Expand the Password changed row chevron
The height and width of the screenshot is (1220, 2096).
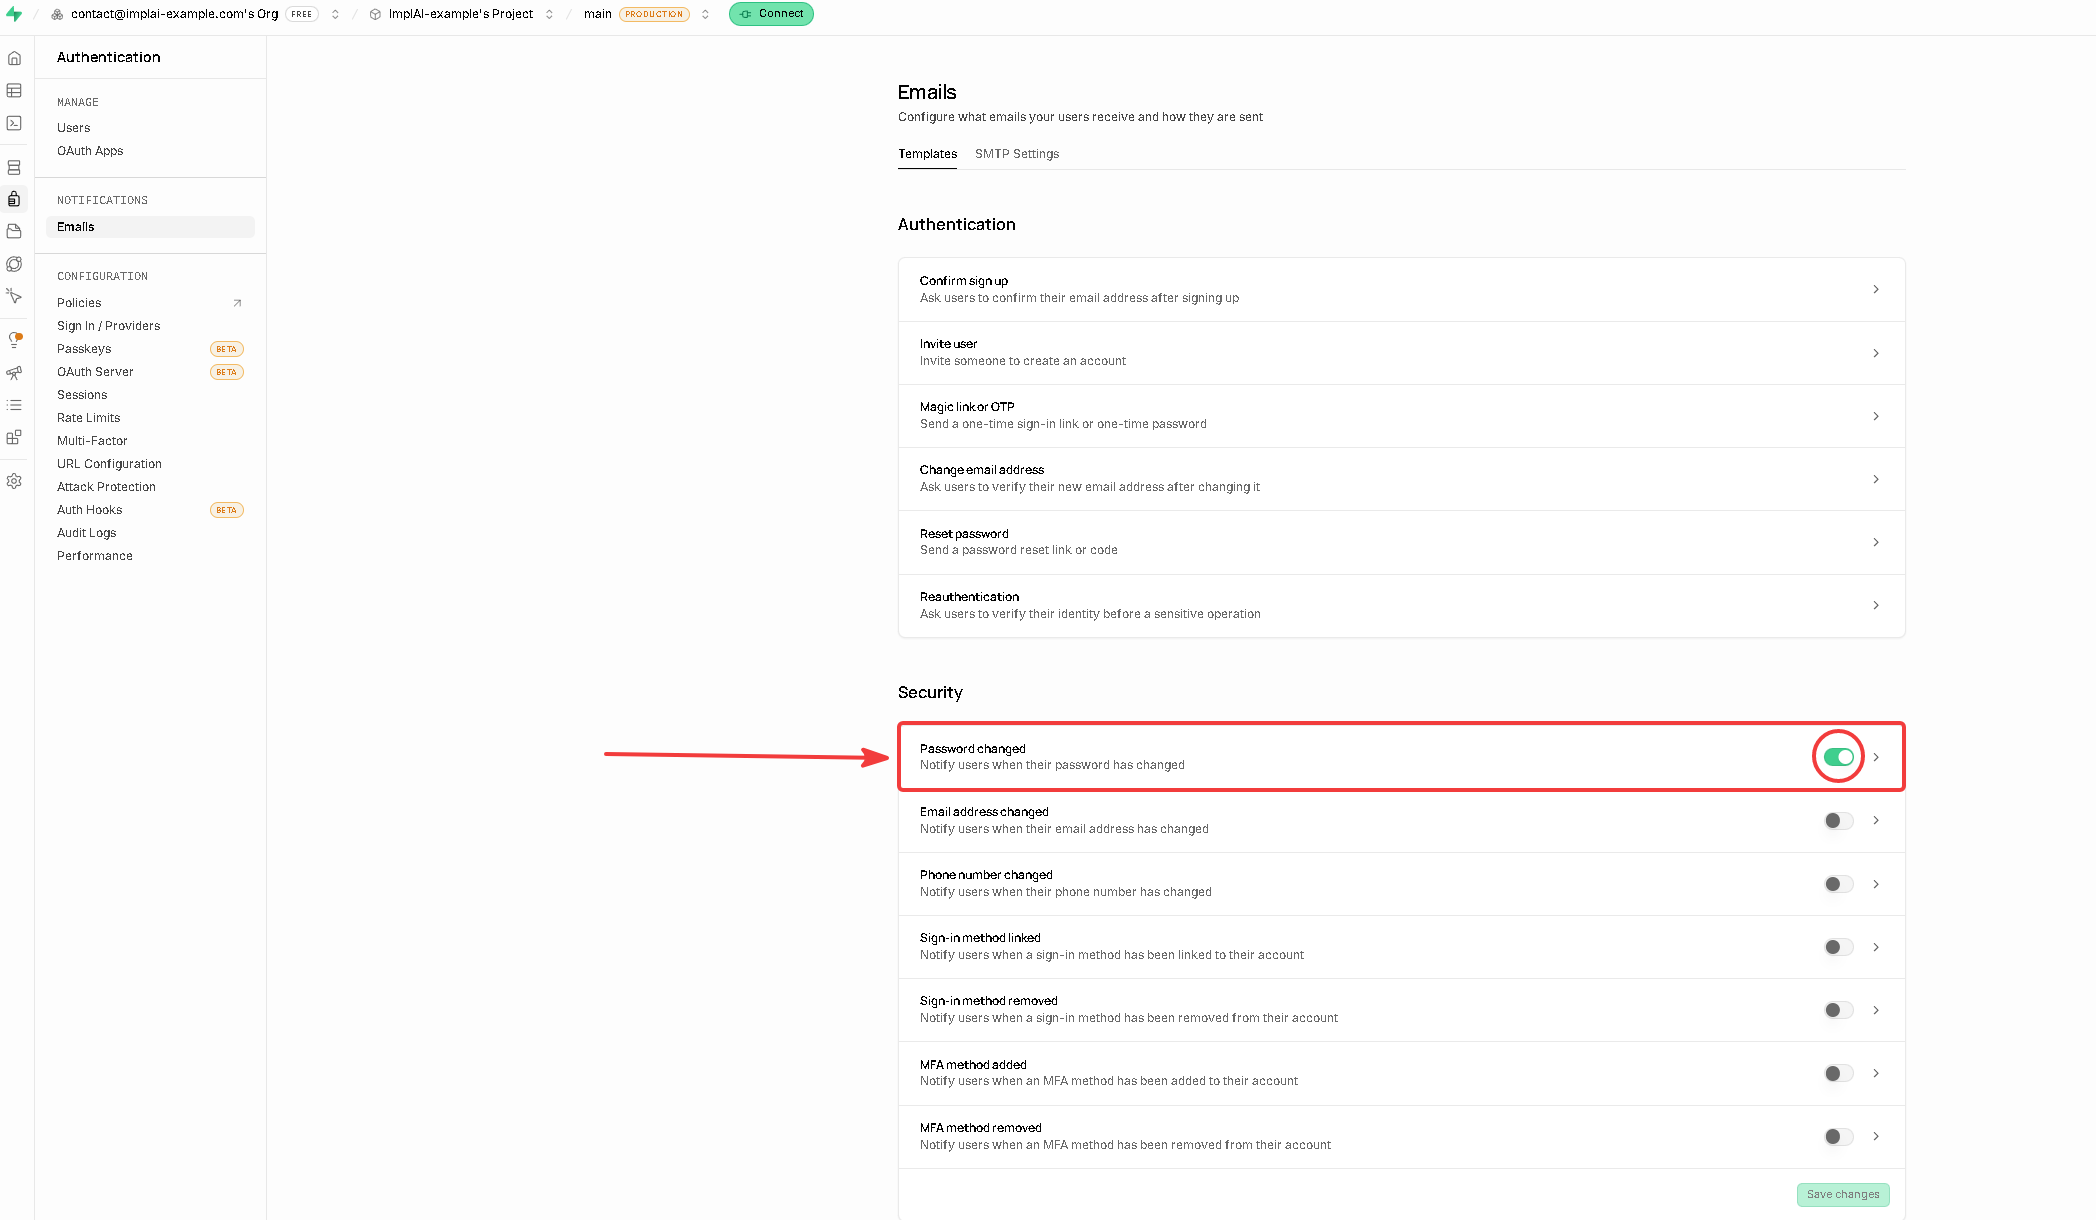click(1876, 757)
